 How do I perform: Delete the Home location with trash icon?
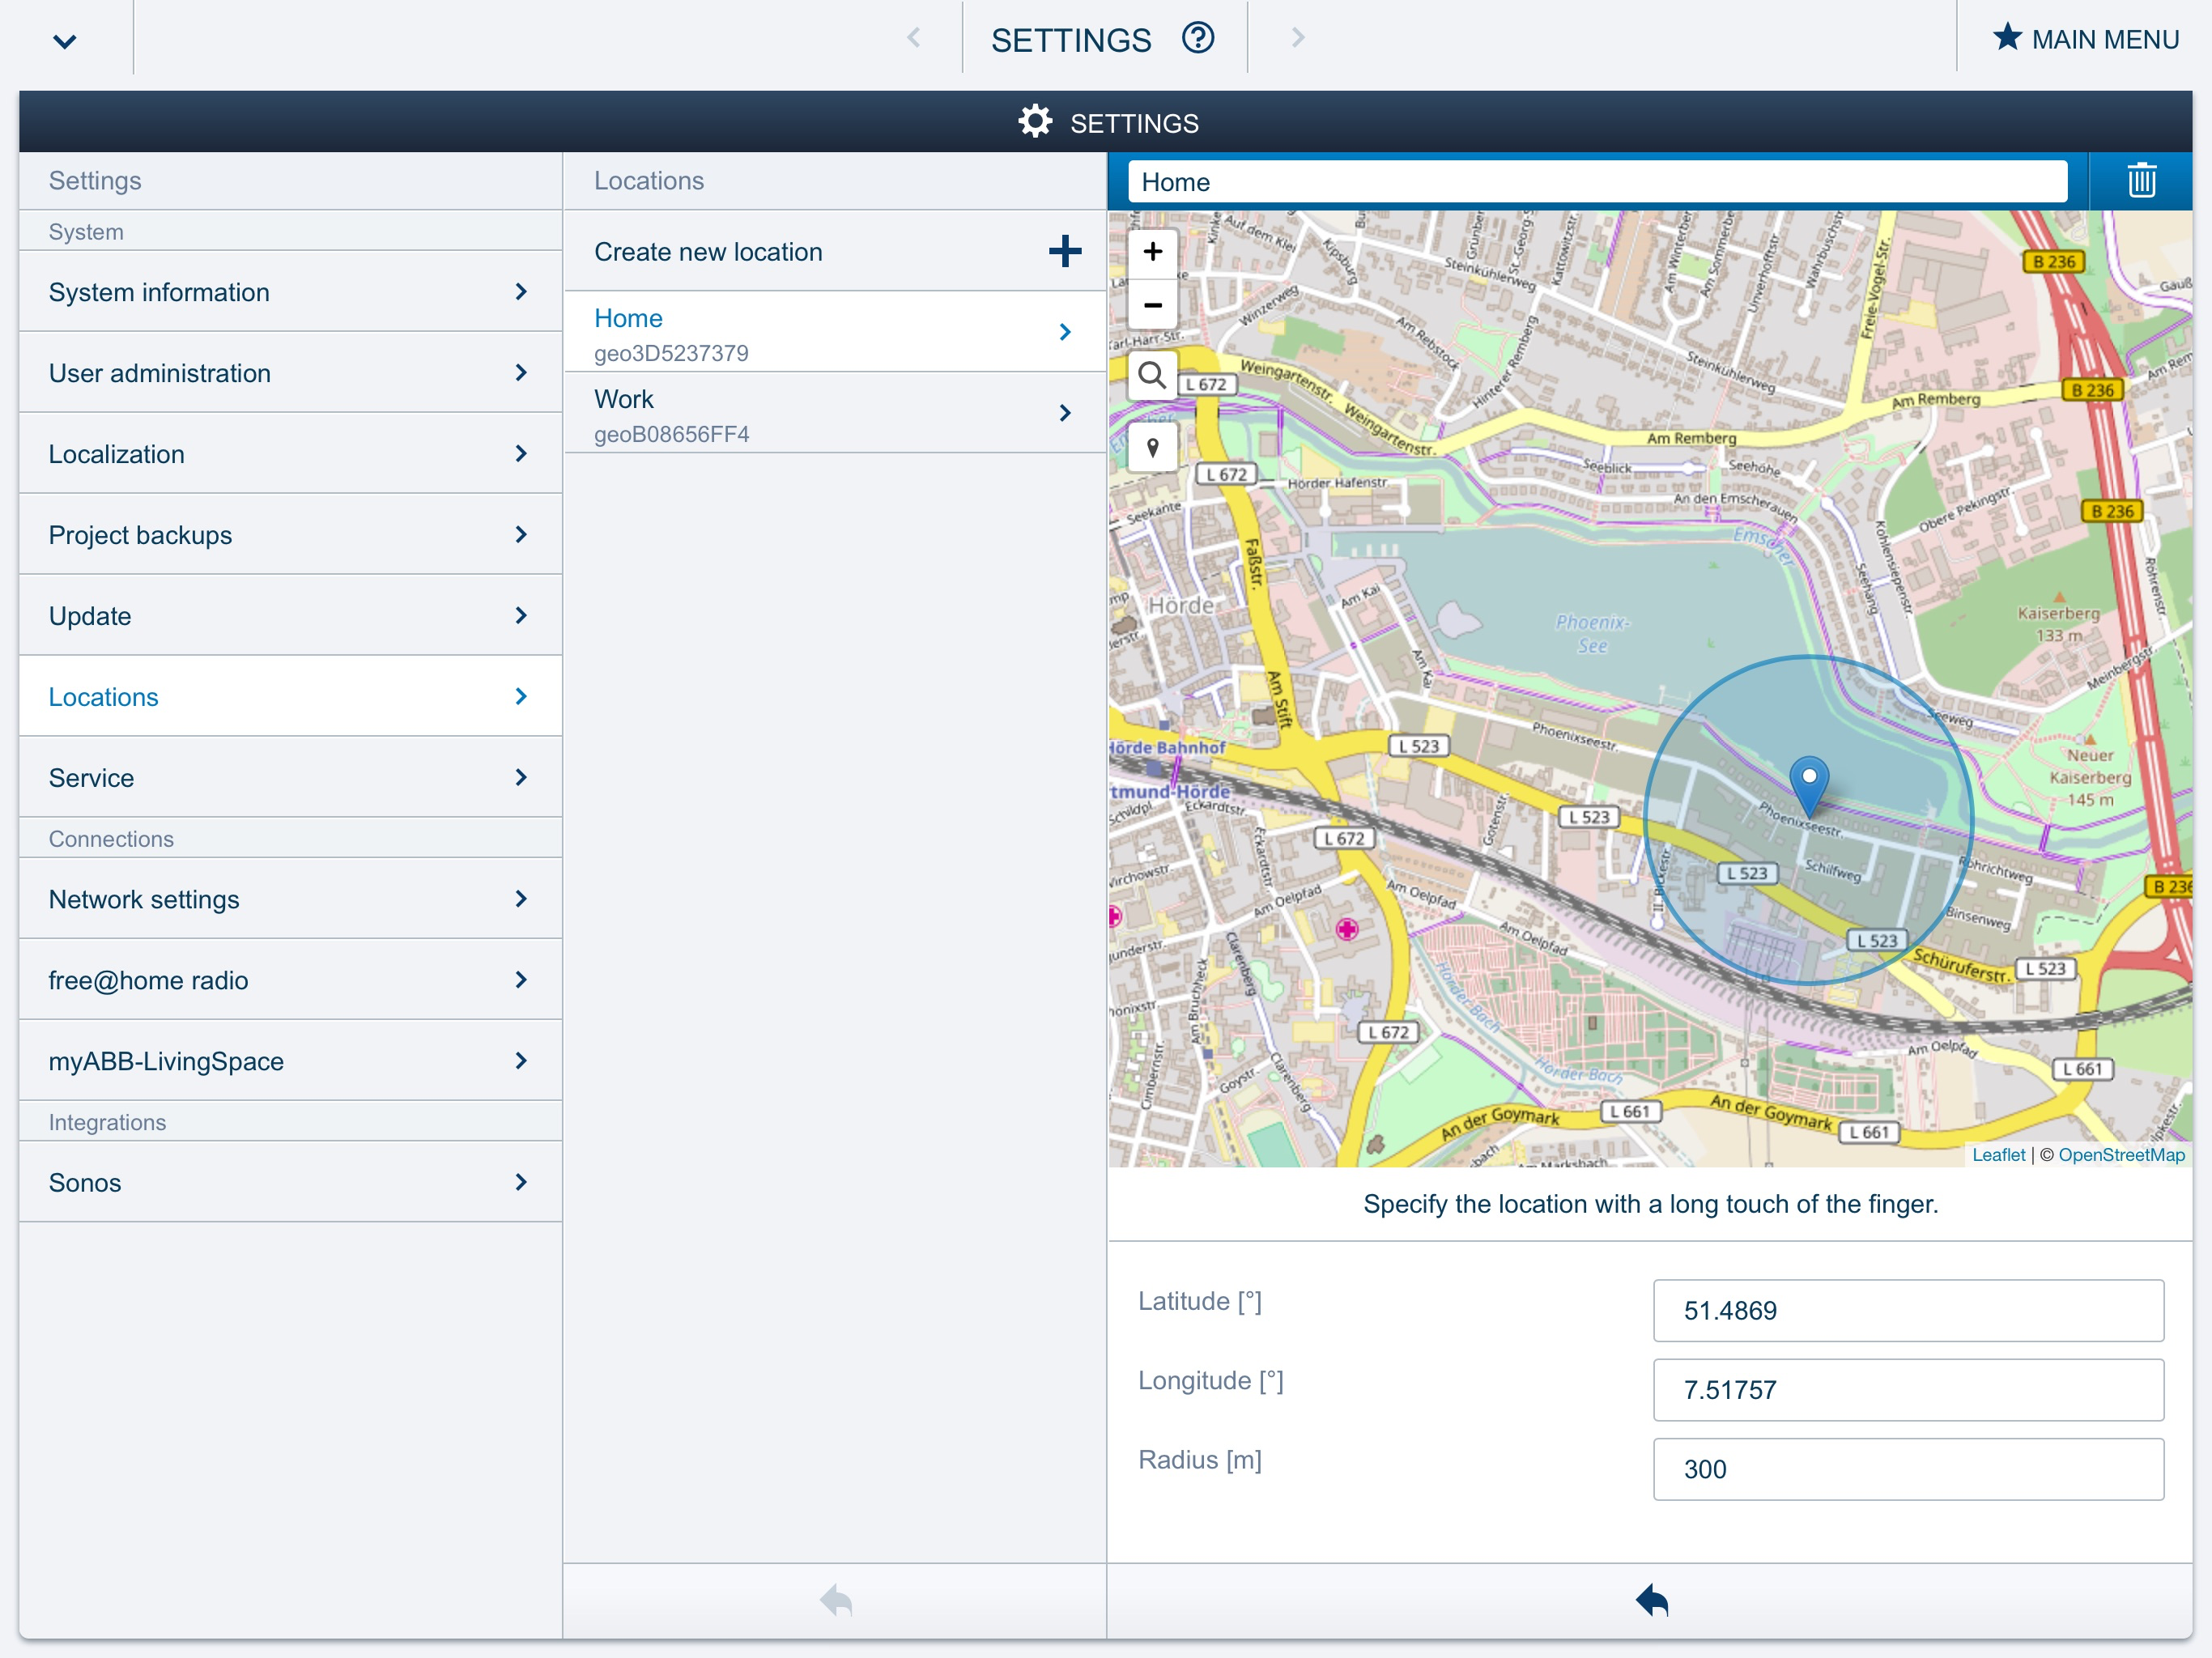tap(2141, 181)
